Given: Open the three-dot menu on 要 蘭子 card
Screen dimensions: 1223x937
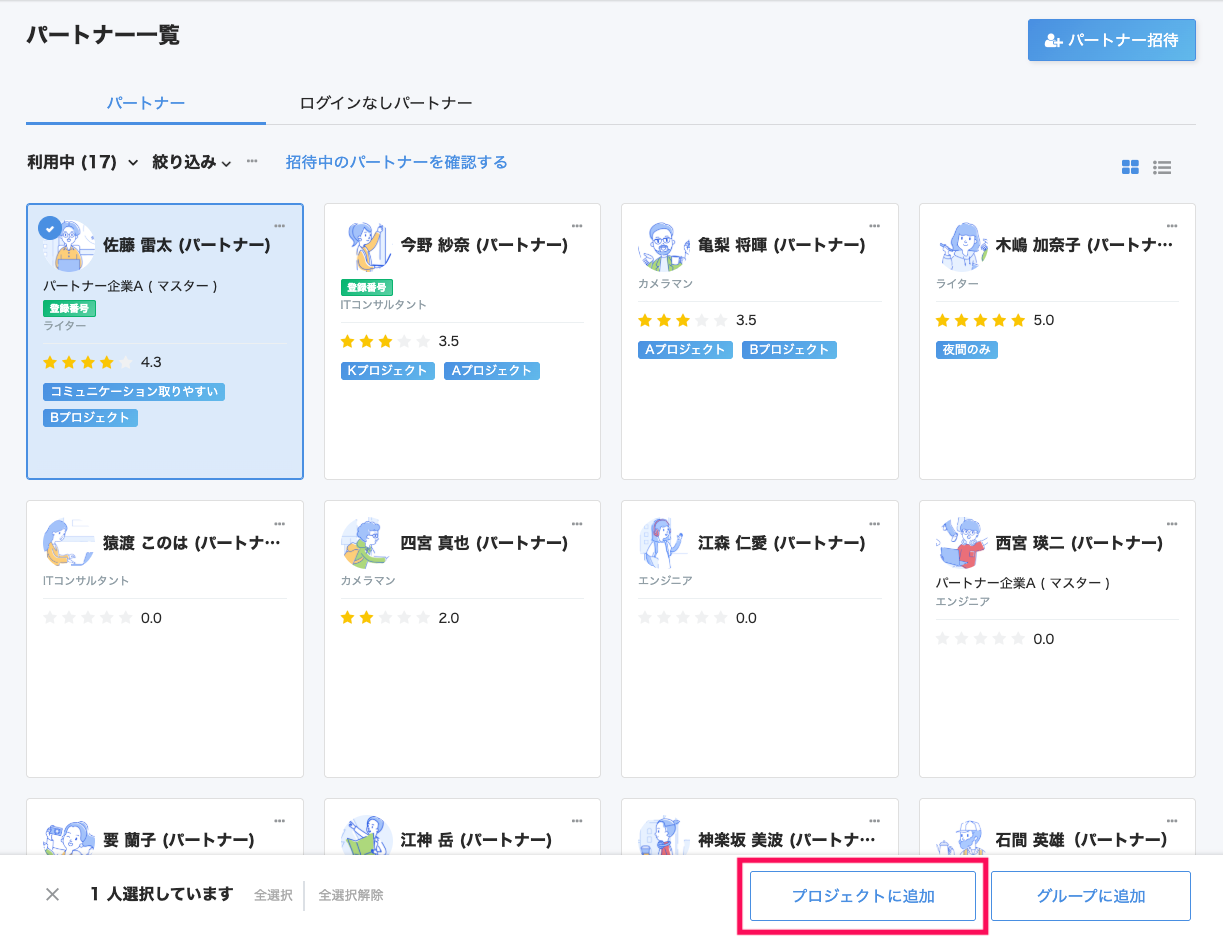Looking at the screenshot, I should 280,820.
